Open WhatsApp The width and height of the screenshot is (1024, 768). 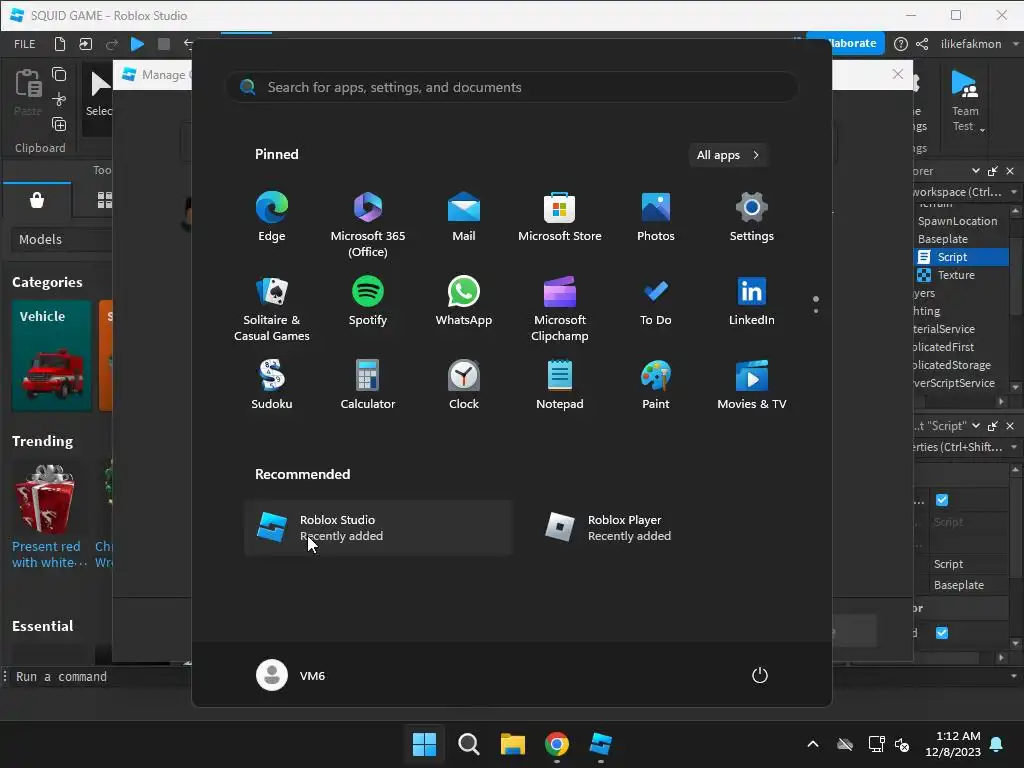[464, 300]
